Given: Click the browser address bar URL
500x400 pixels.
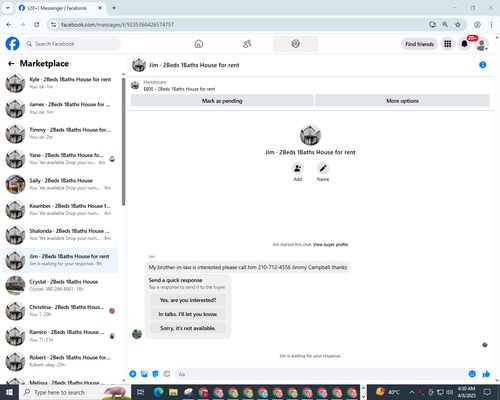Looking at the screenshot, I should click(117, 25).
